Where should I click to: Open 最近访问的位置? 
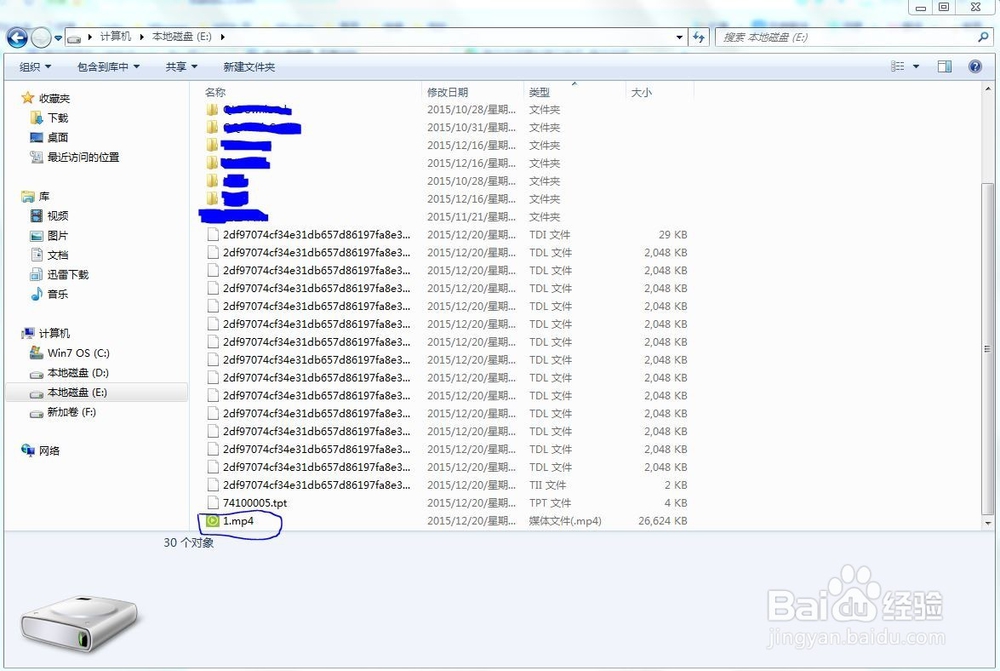[x=83, y=157]
